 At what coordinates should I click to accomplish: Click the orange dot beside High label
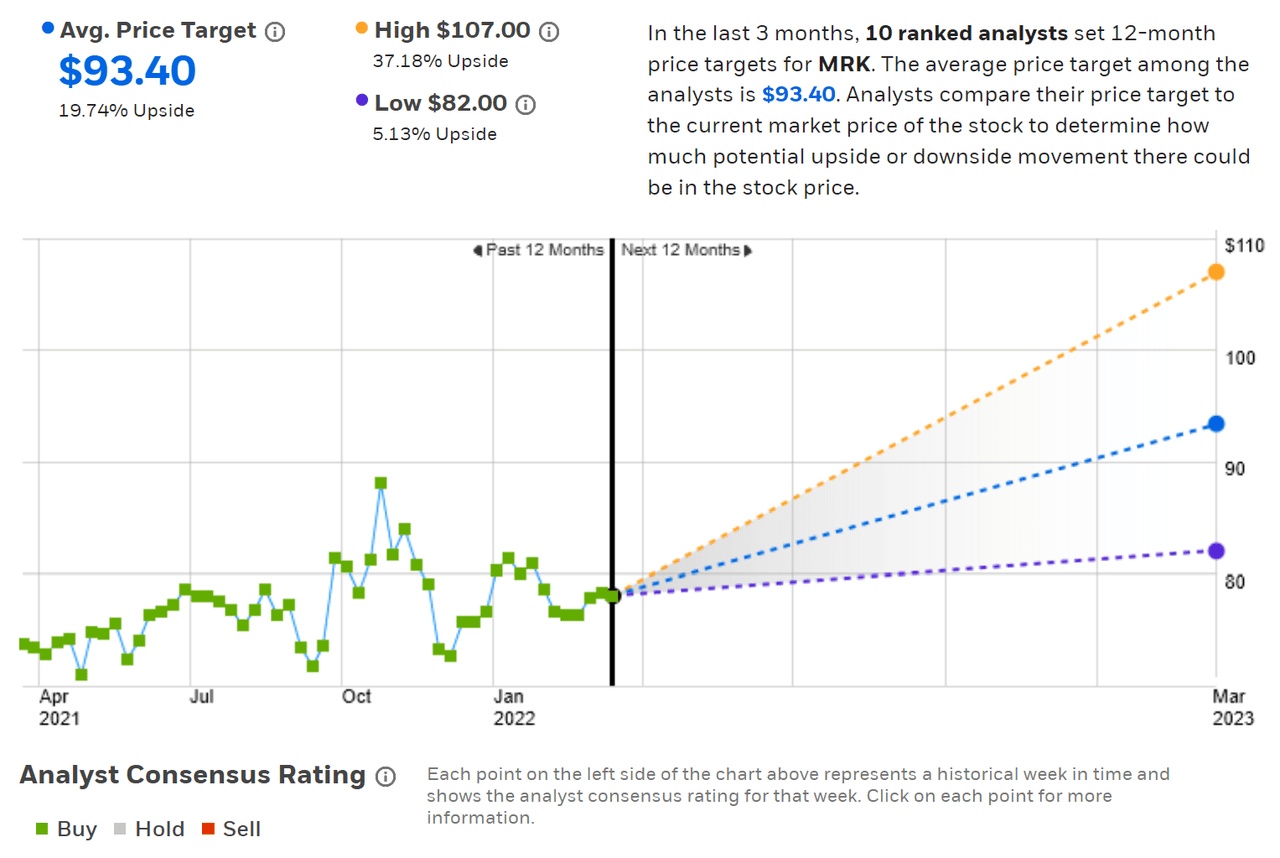(x=363, y=31)
